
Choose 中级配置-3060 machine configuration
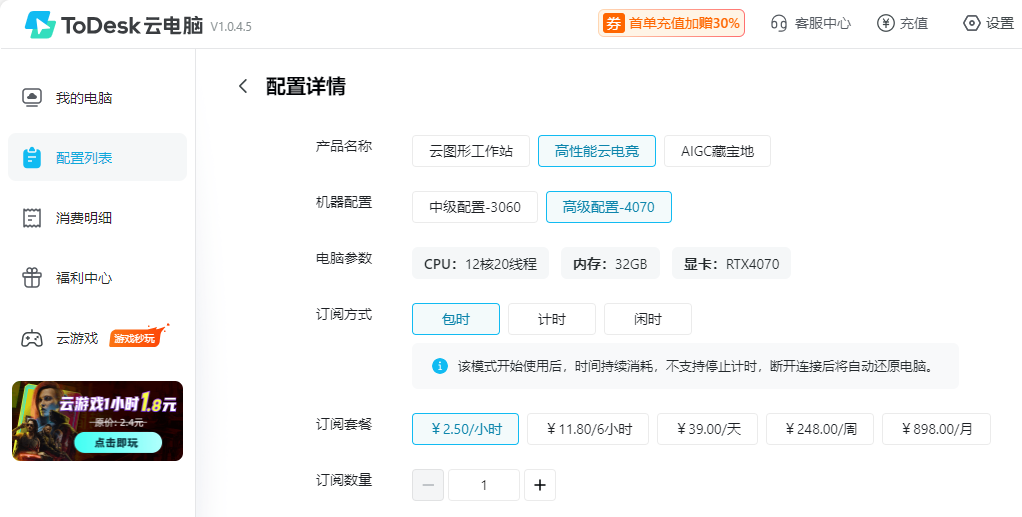pyautogui.click(x=474, y=207)
